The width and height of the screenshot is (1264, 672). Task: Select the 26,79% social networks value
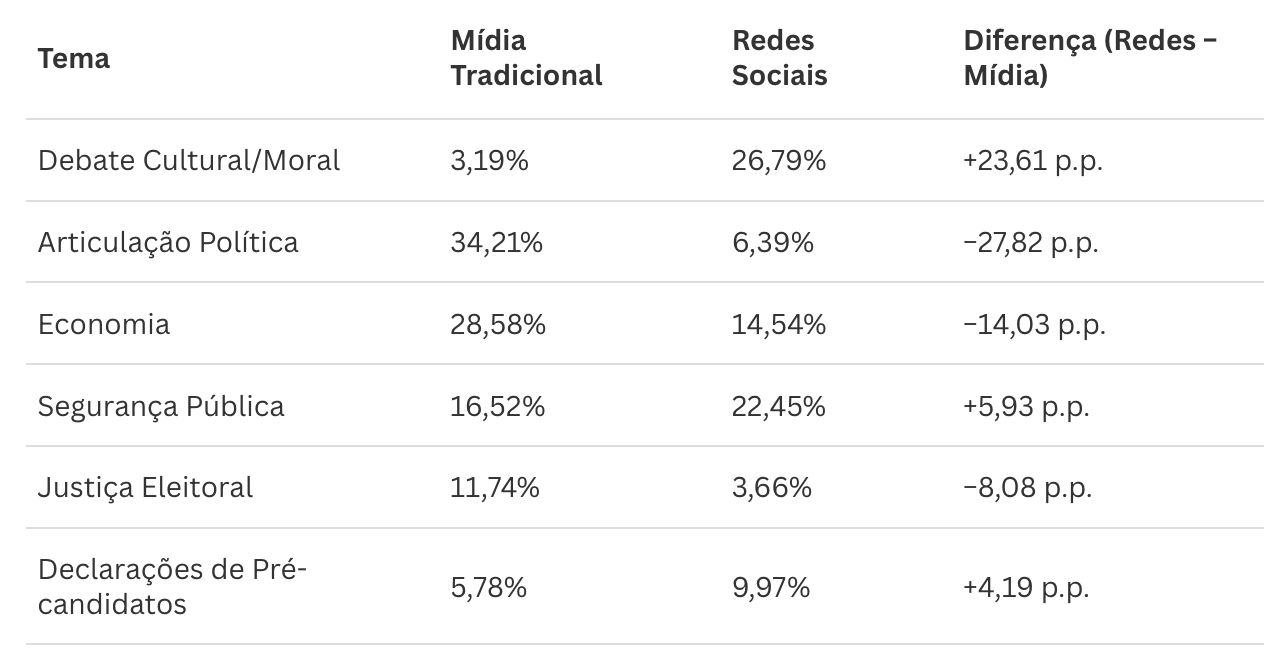779,160
